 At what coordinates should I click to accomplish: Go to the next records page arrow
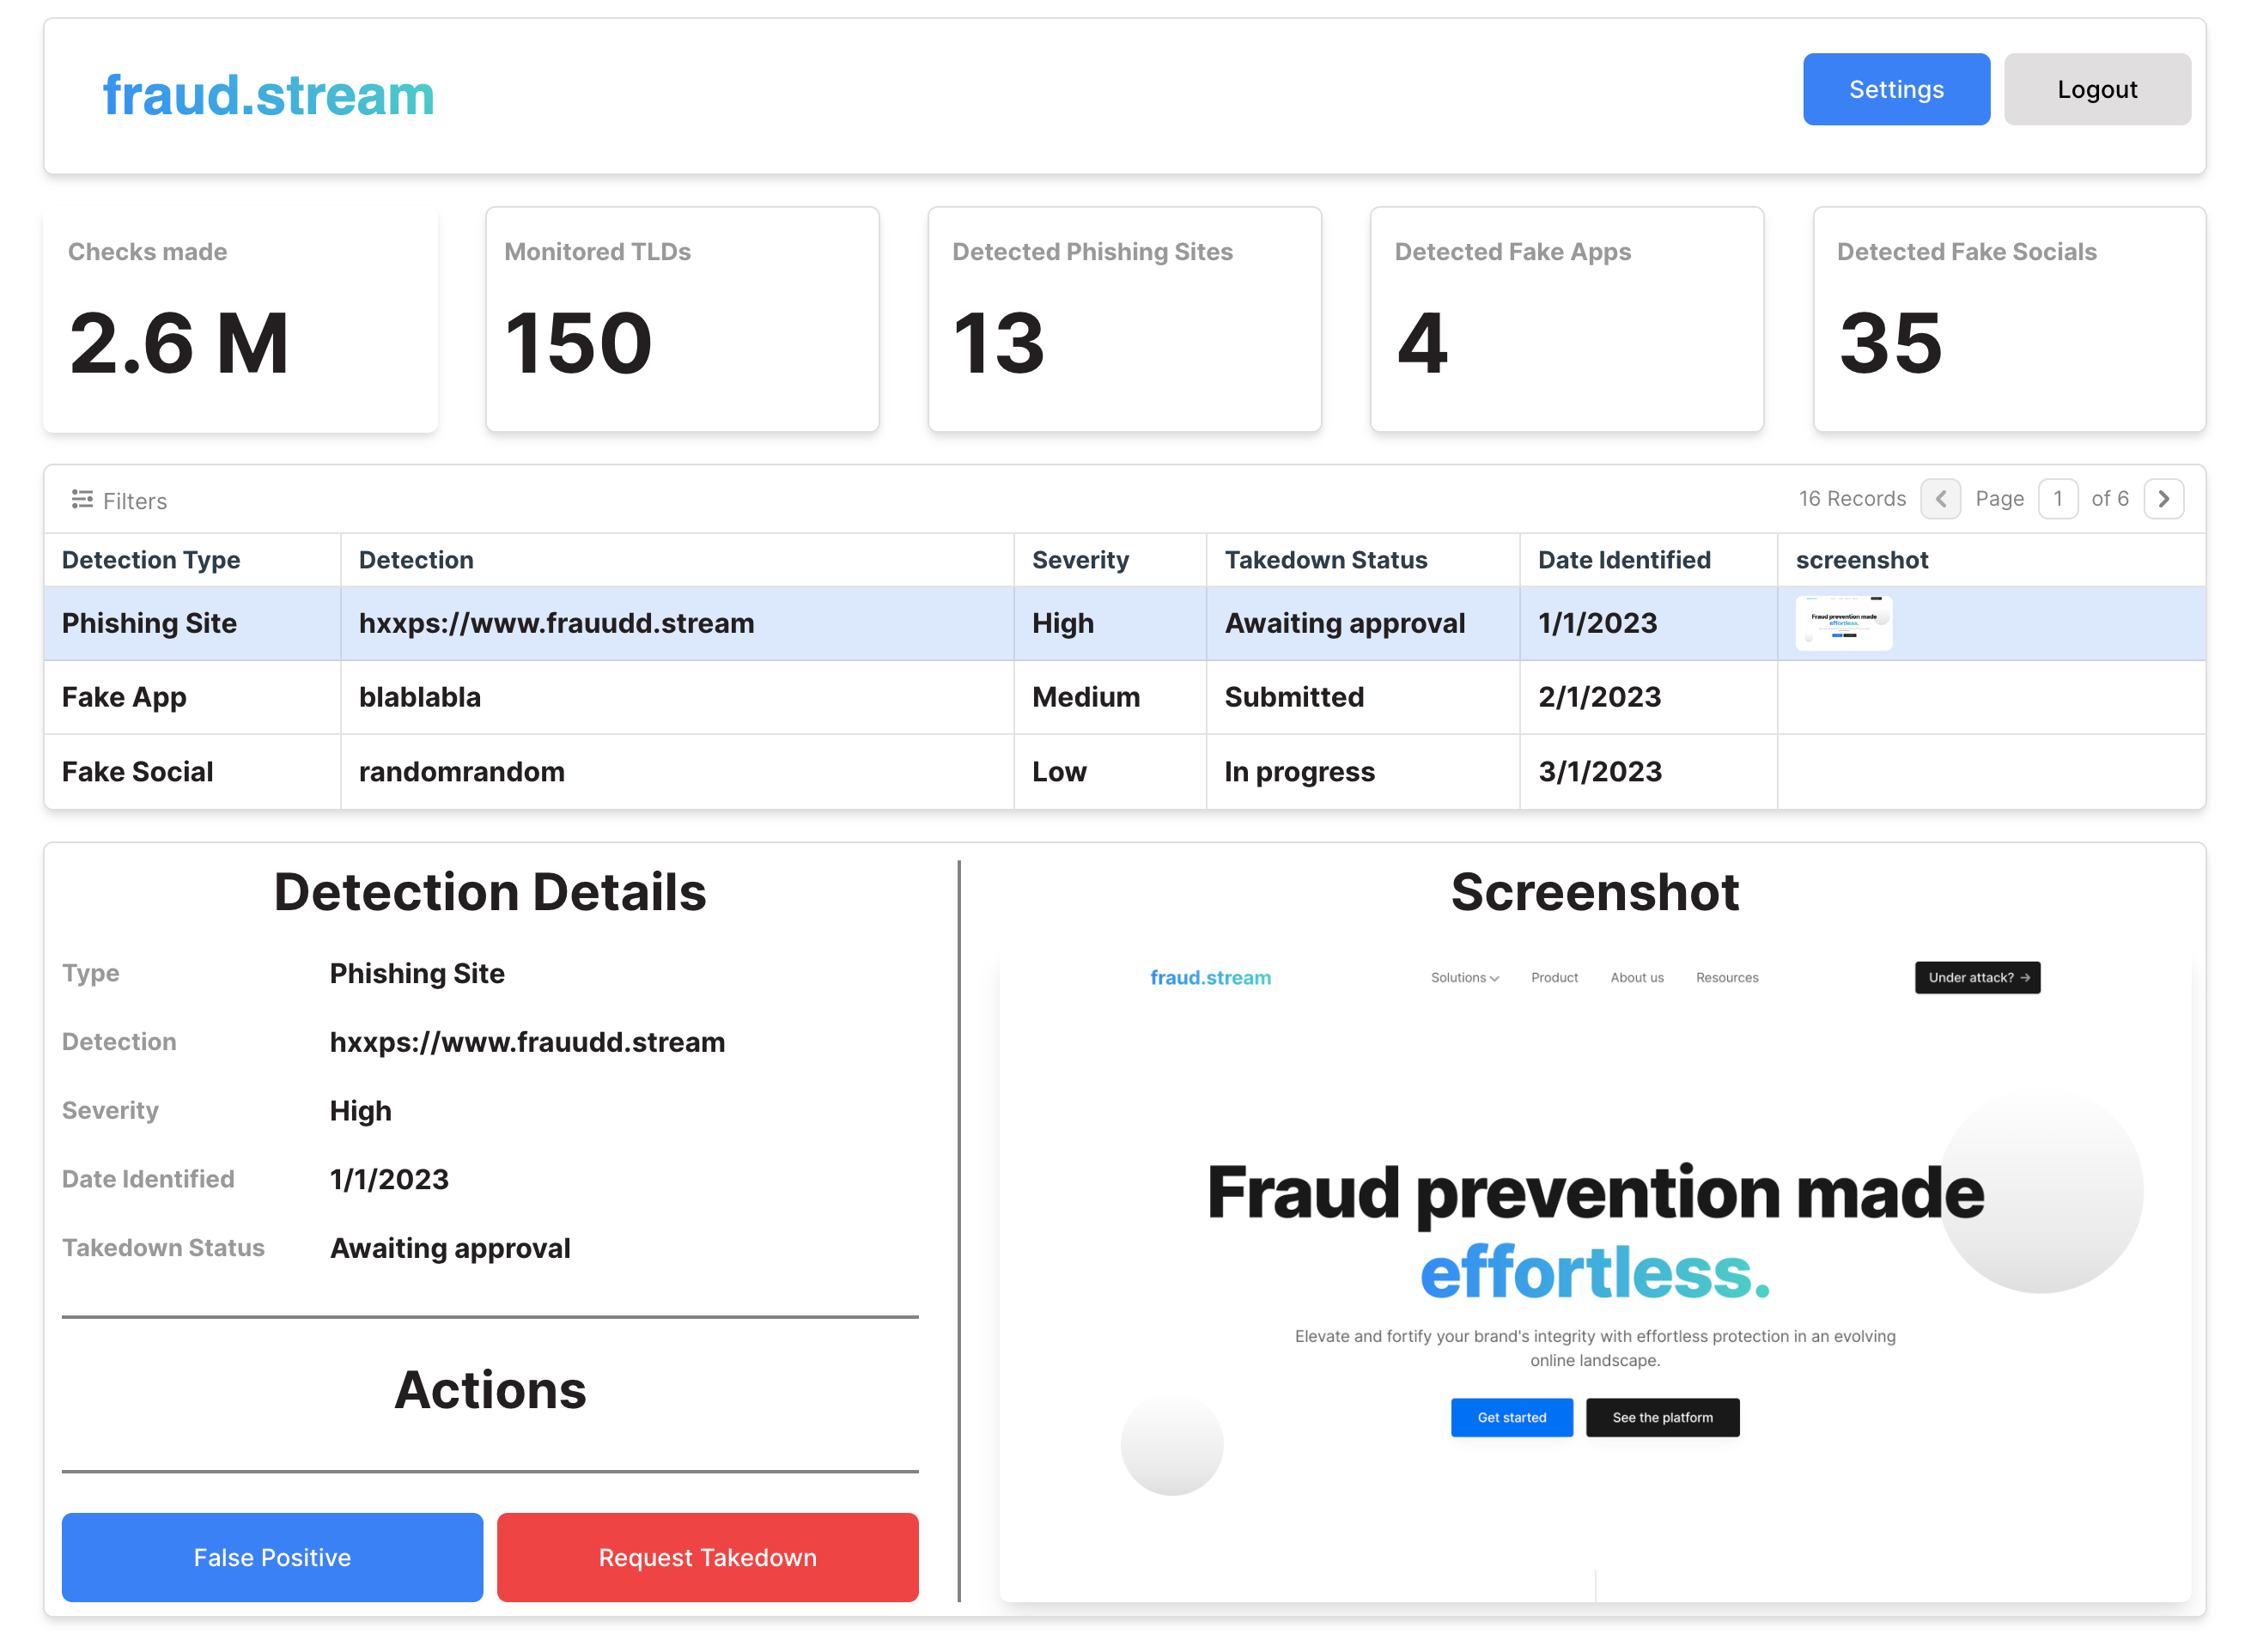2163,499
